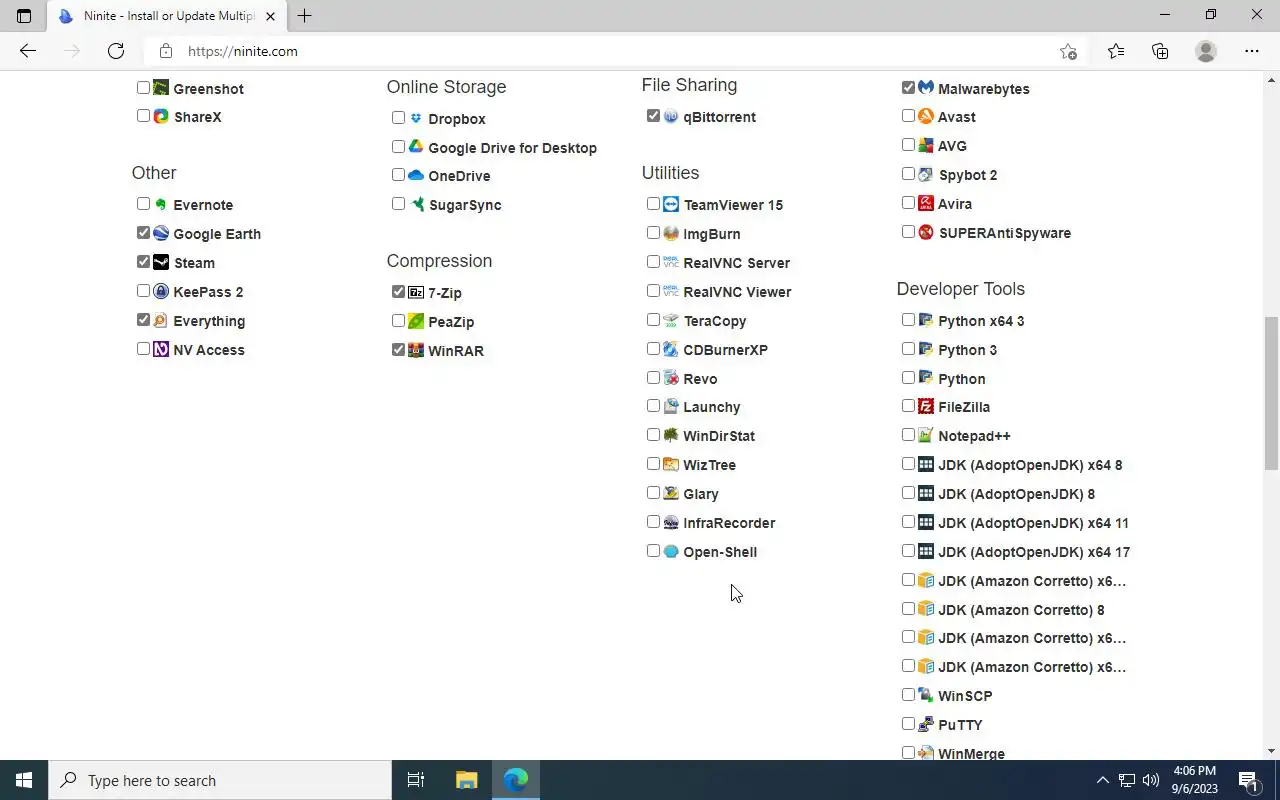Uncheck the qBittorrent checkbox
Screen dimensions: 1280x800
point(653,115)
